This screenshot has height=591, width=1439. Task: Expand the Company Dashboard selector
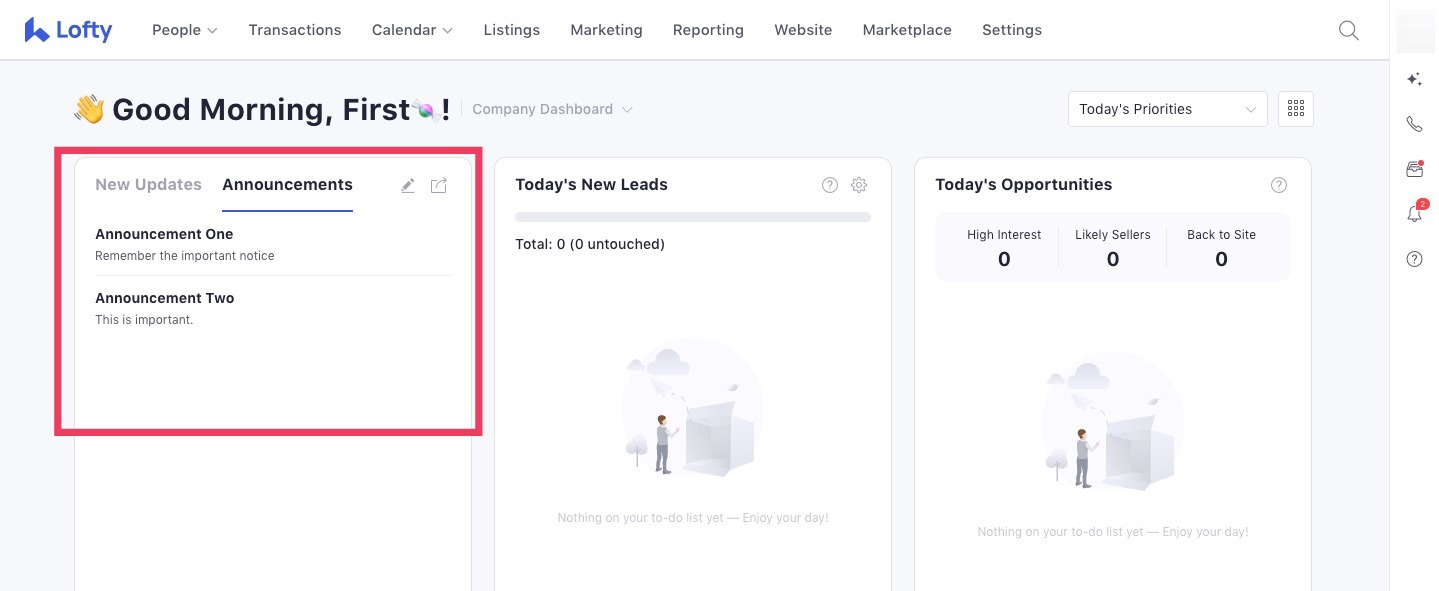552,109
